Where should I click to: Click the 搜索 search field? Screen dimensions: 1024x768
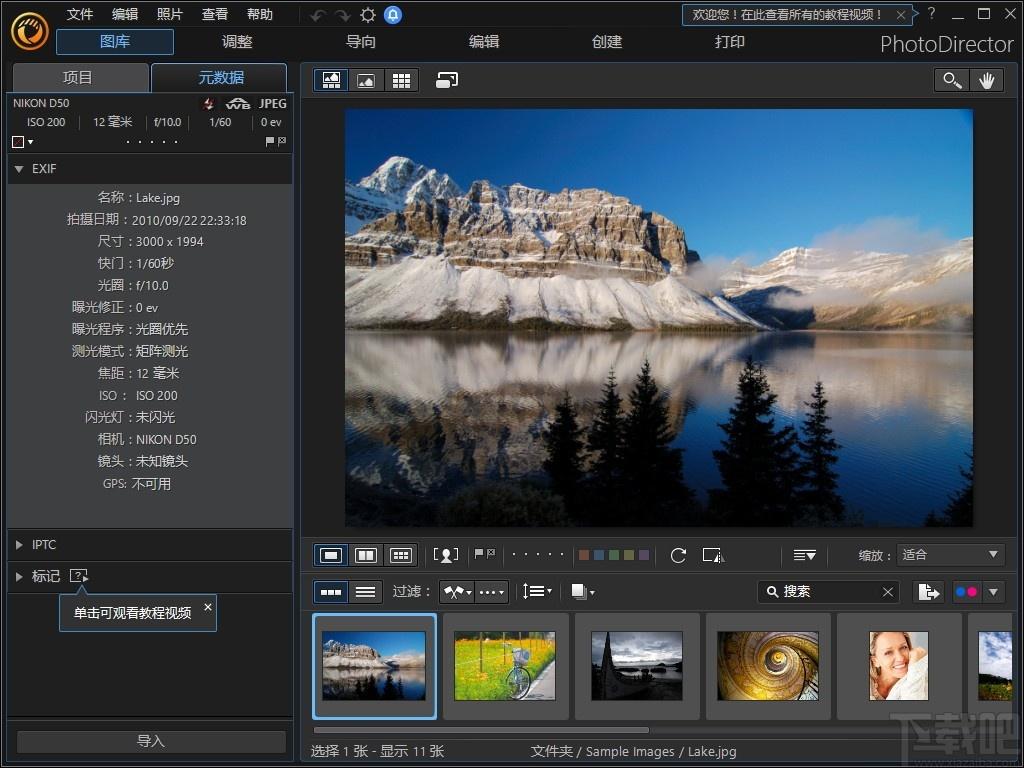829,592
